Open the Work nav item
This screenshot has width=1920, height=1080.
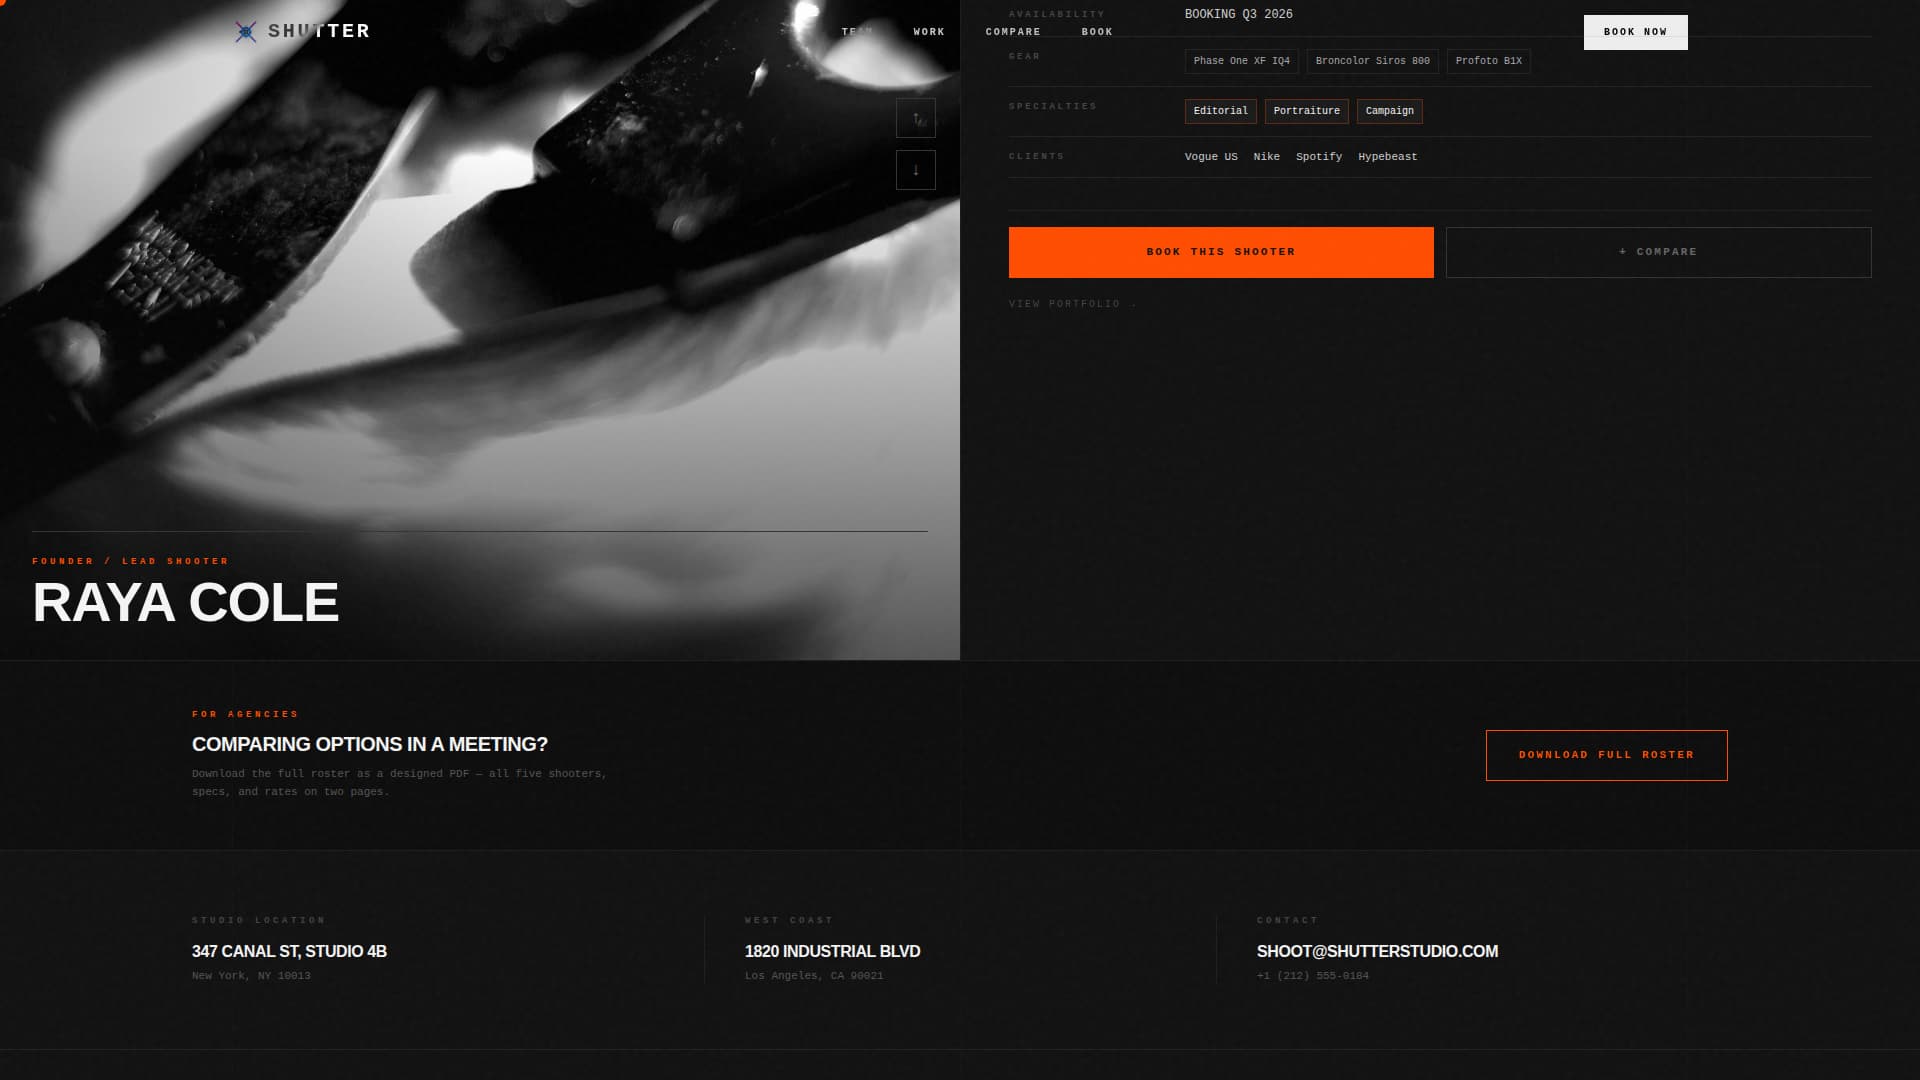click(x=929, y=32)
